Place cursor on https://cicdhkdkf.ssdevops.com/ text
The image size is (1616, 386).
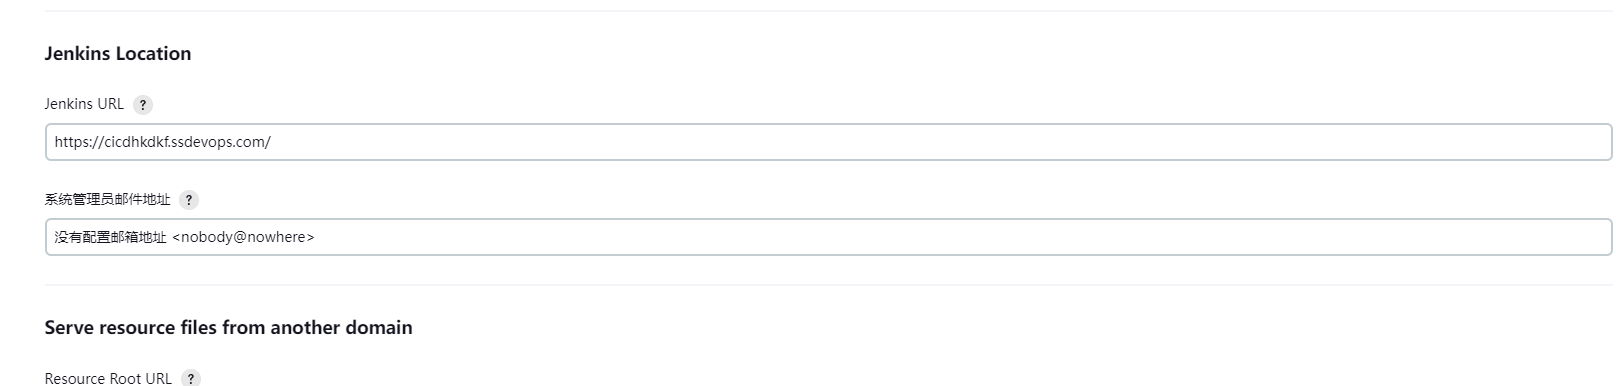point(163,142)
